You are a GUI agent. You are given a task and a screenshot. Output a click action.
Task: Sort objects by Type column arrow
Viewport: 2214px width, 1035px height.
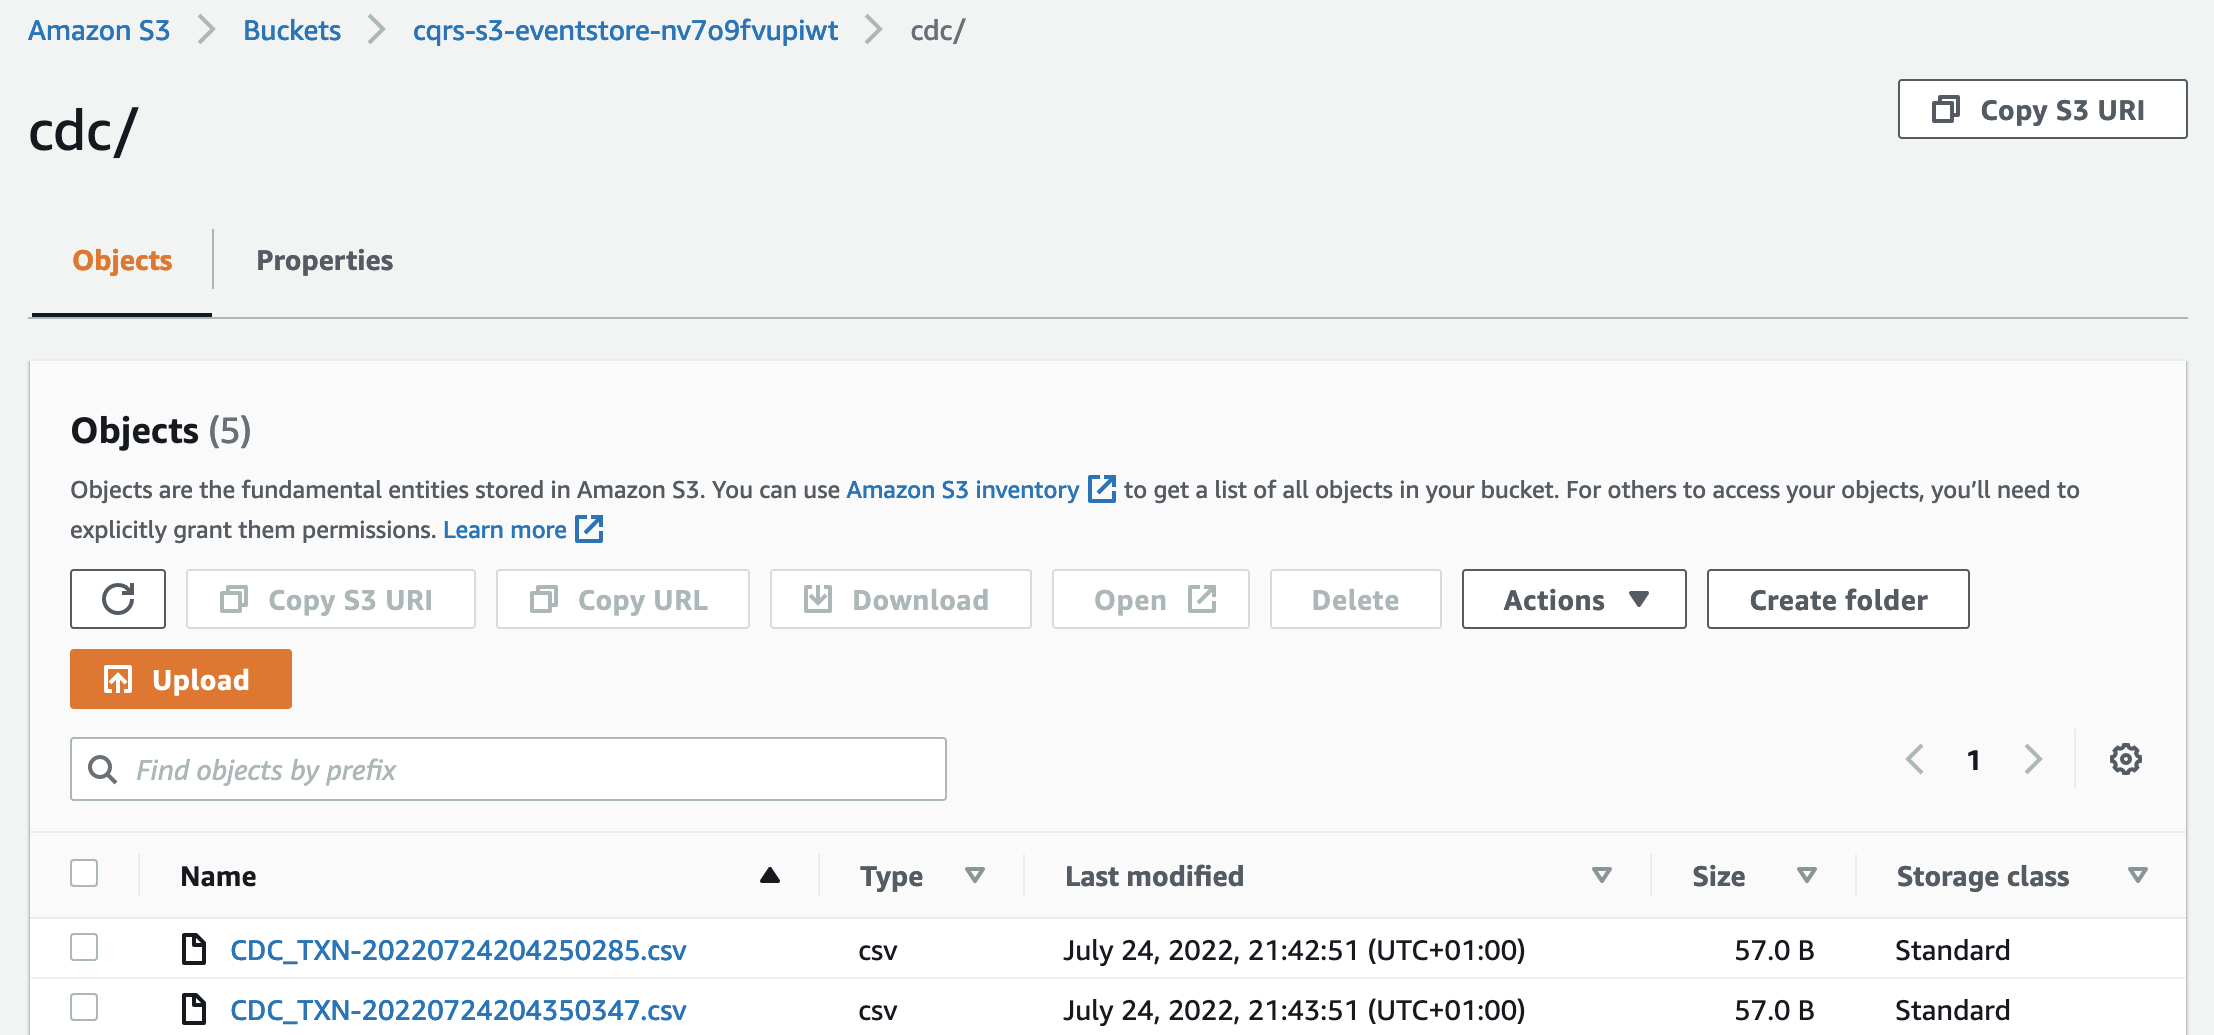point(975,876)
